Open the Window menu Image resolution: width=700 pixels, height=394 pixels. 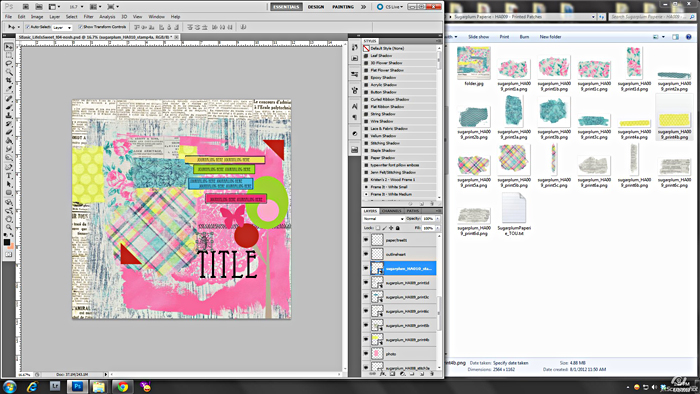(156, 17)
